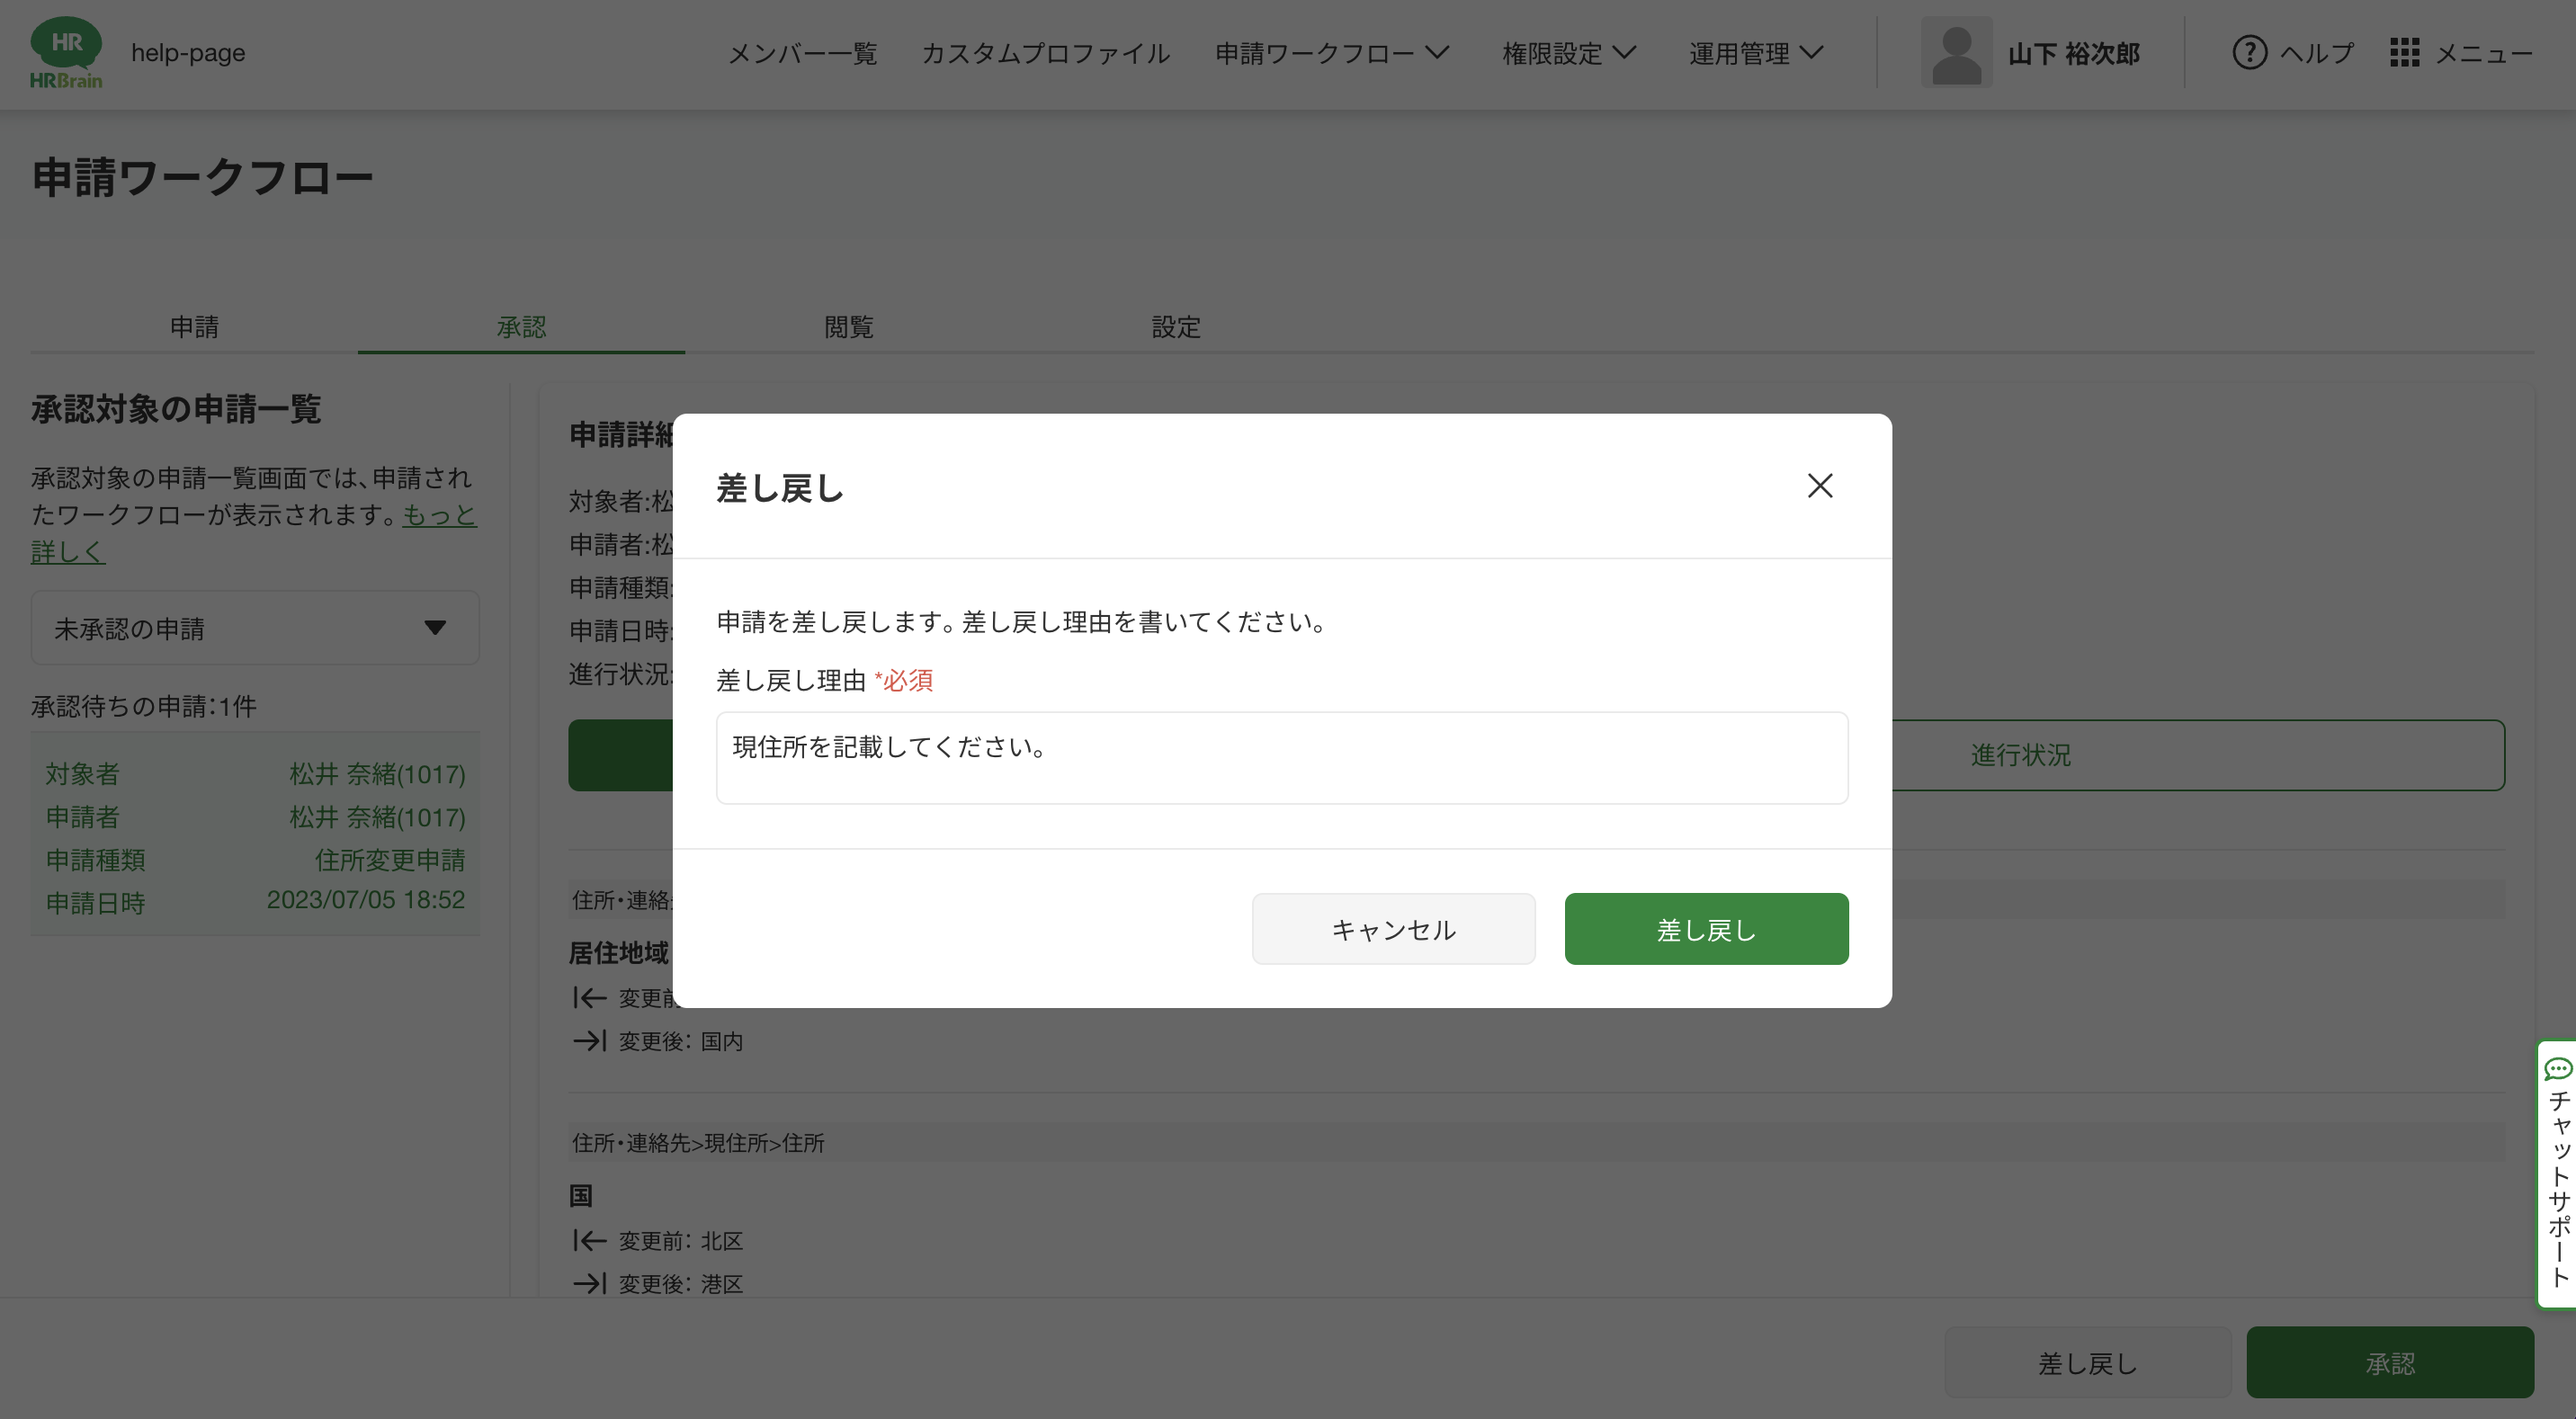Click the HRBrain logo icon
Image resolution: width=2576 pixels, height=1419 pixels.
tap(66, 53)
